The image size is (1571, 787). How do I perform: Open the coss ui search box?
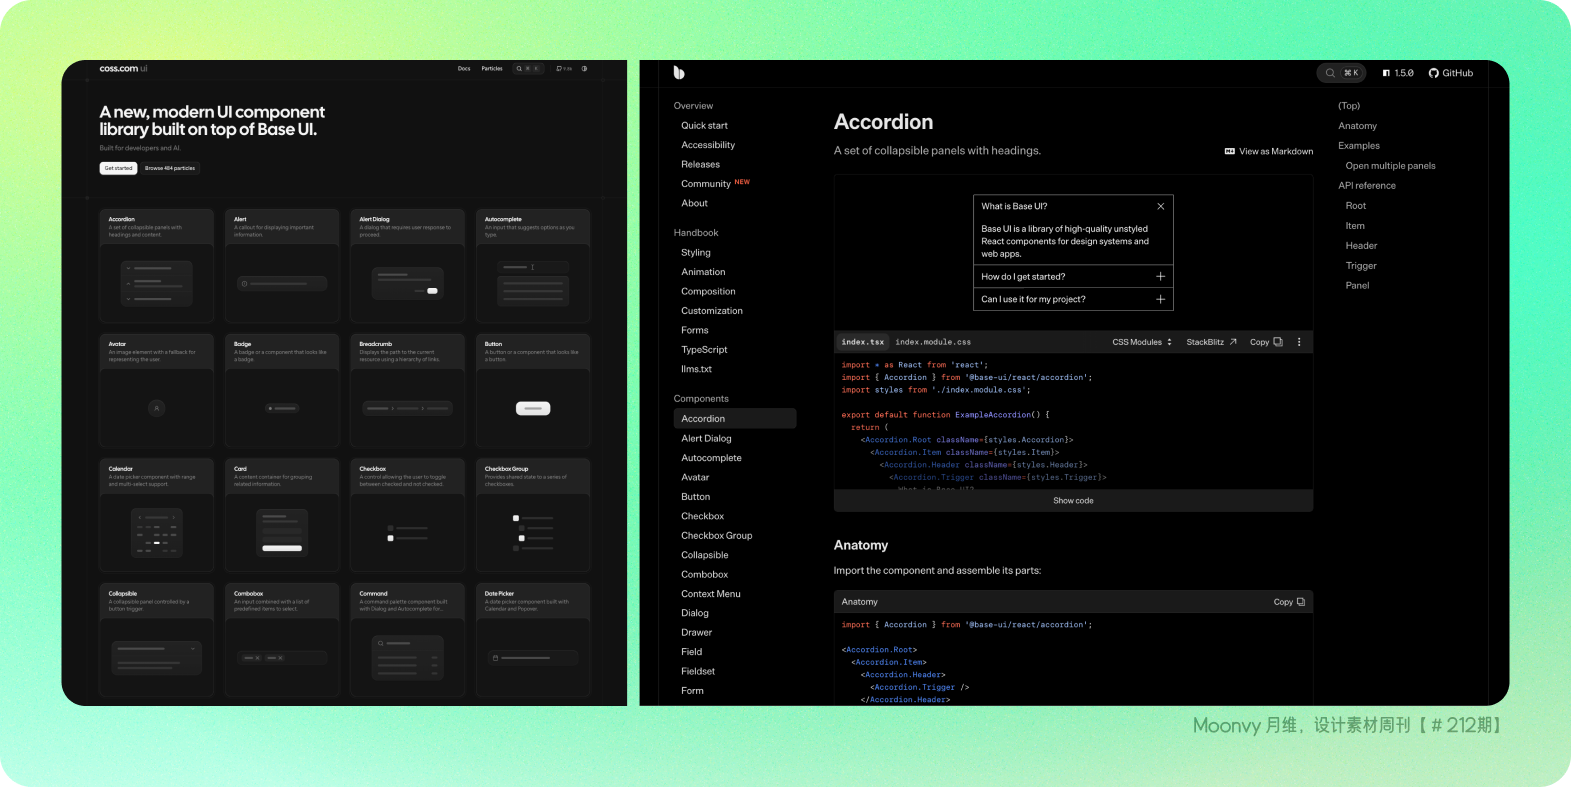527,69
